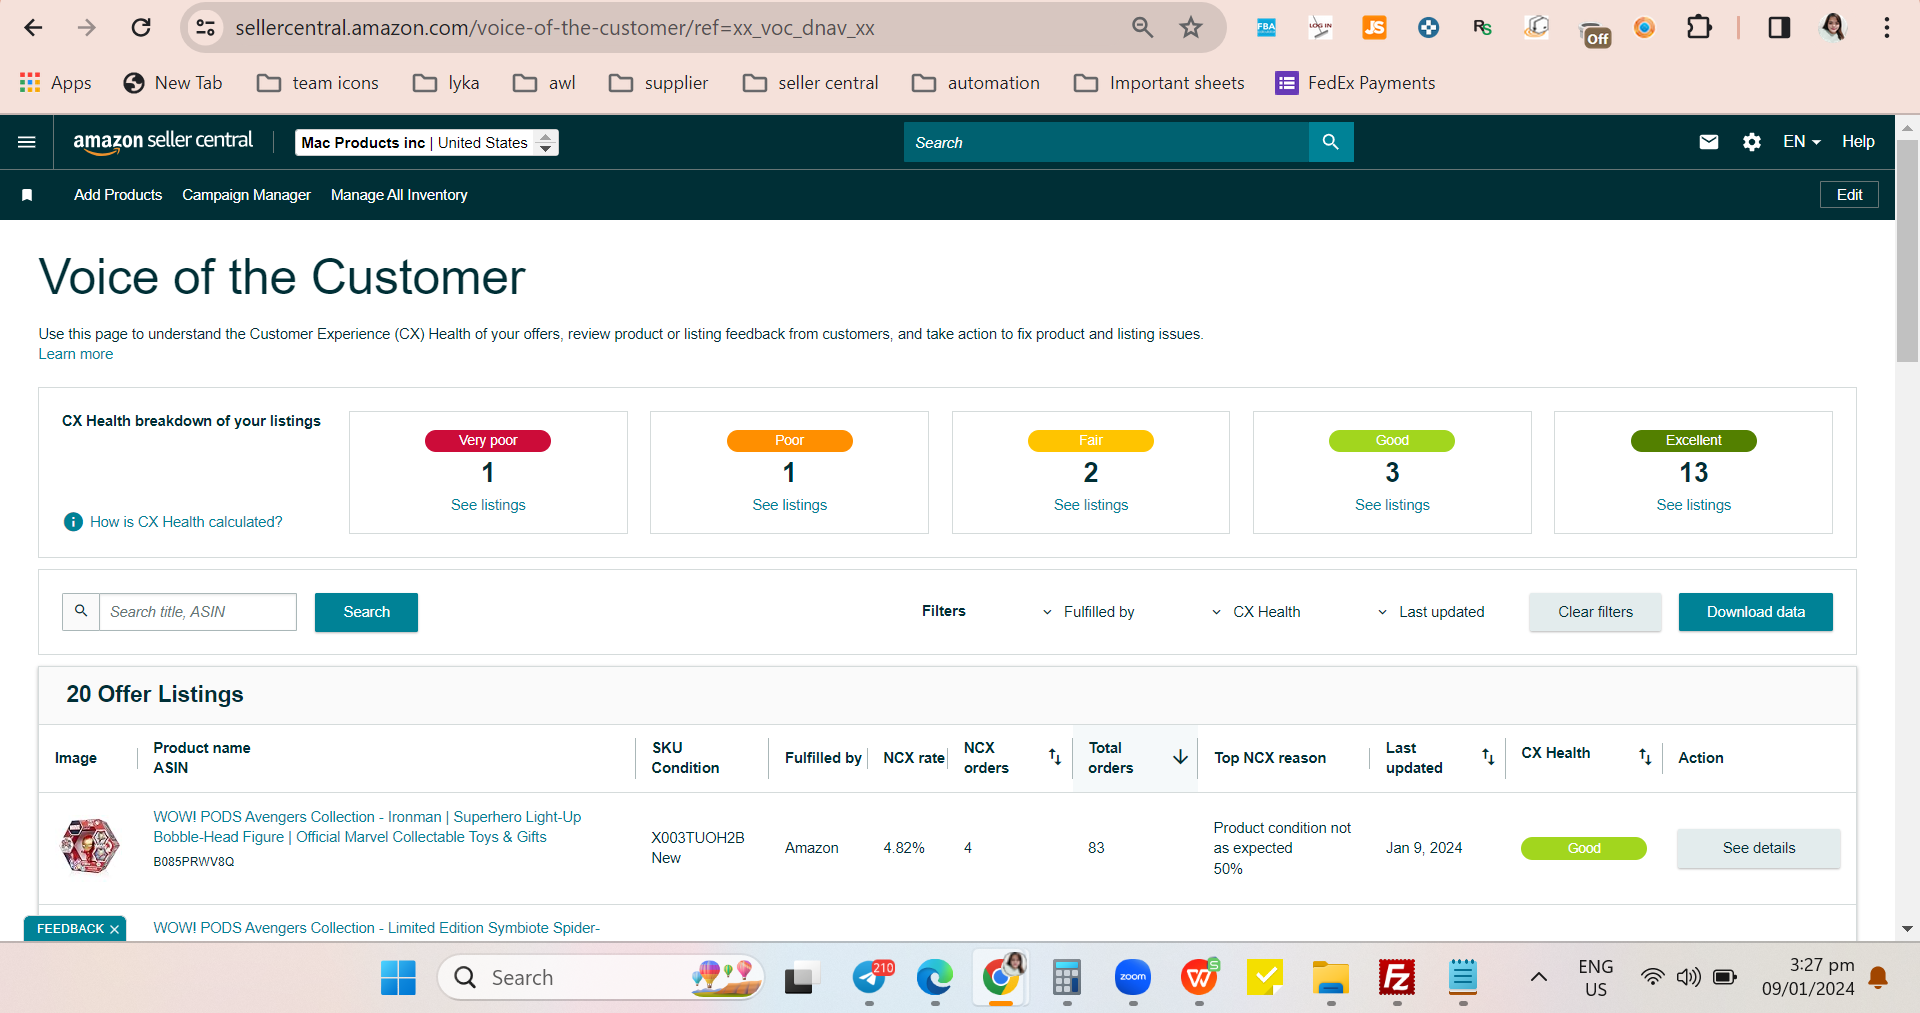Open Zoom from the taskbar
Viewport: 1920px width, 1013px height.
coord(1133,977)
